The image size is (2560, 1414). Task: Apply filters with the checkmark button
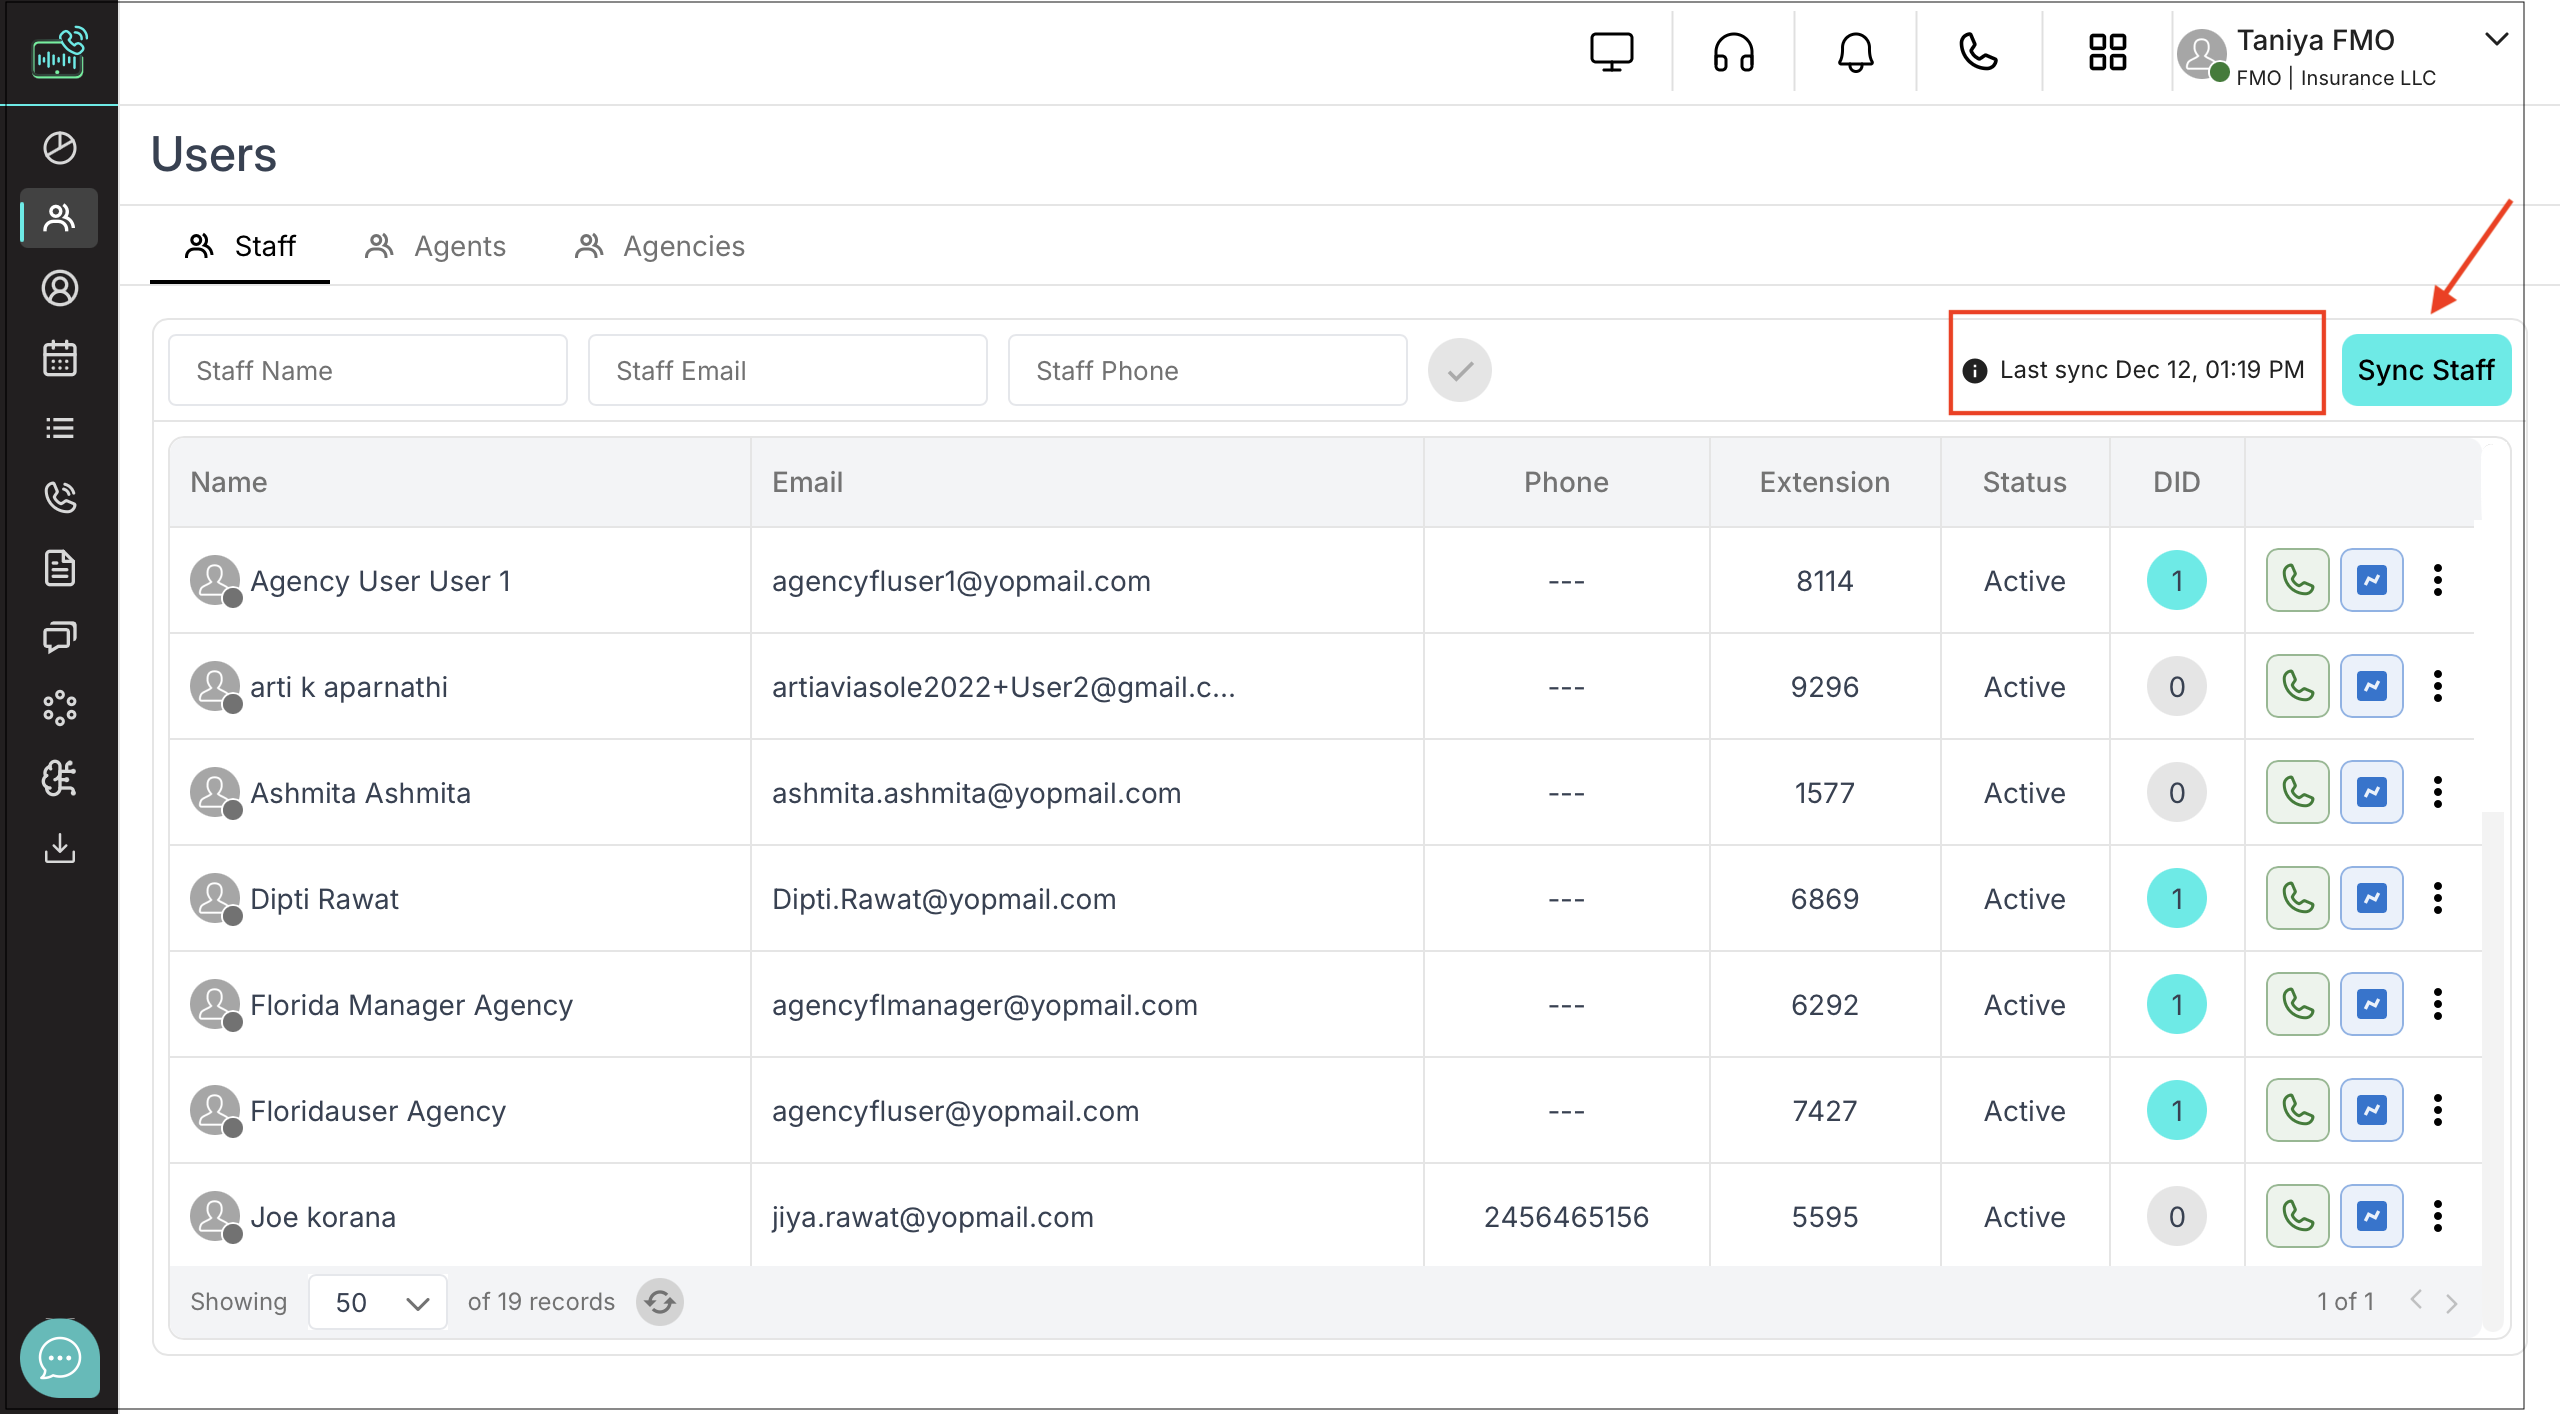tap(1459, 370)
